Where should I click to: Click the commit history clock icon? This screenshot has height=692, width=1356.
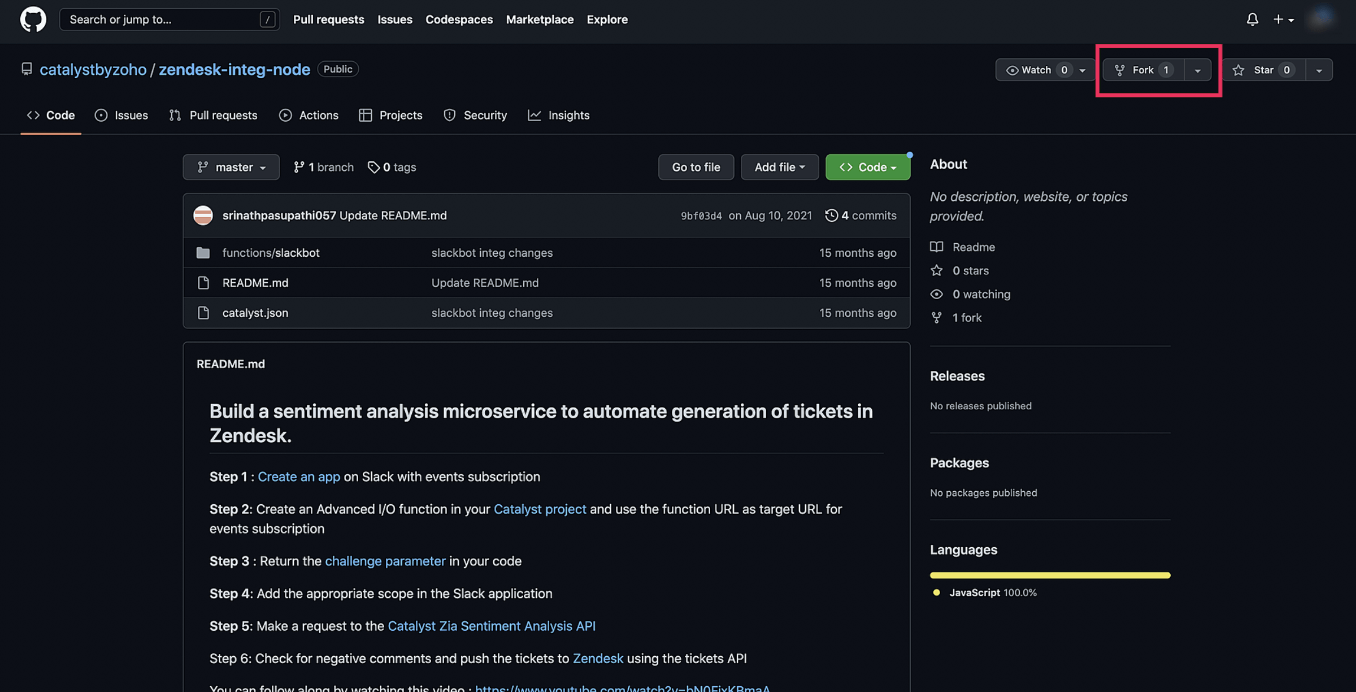coord(831,215)
